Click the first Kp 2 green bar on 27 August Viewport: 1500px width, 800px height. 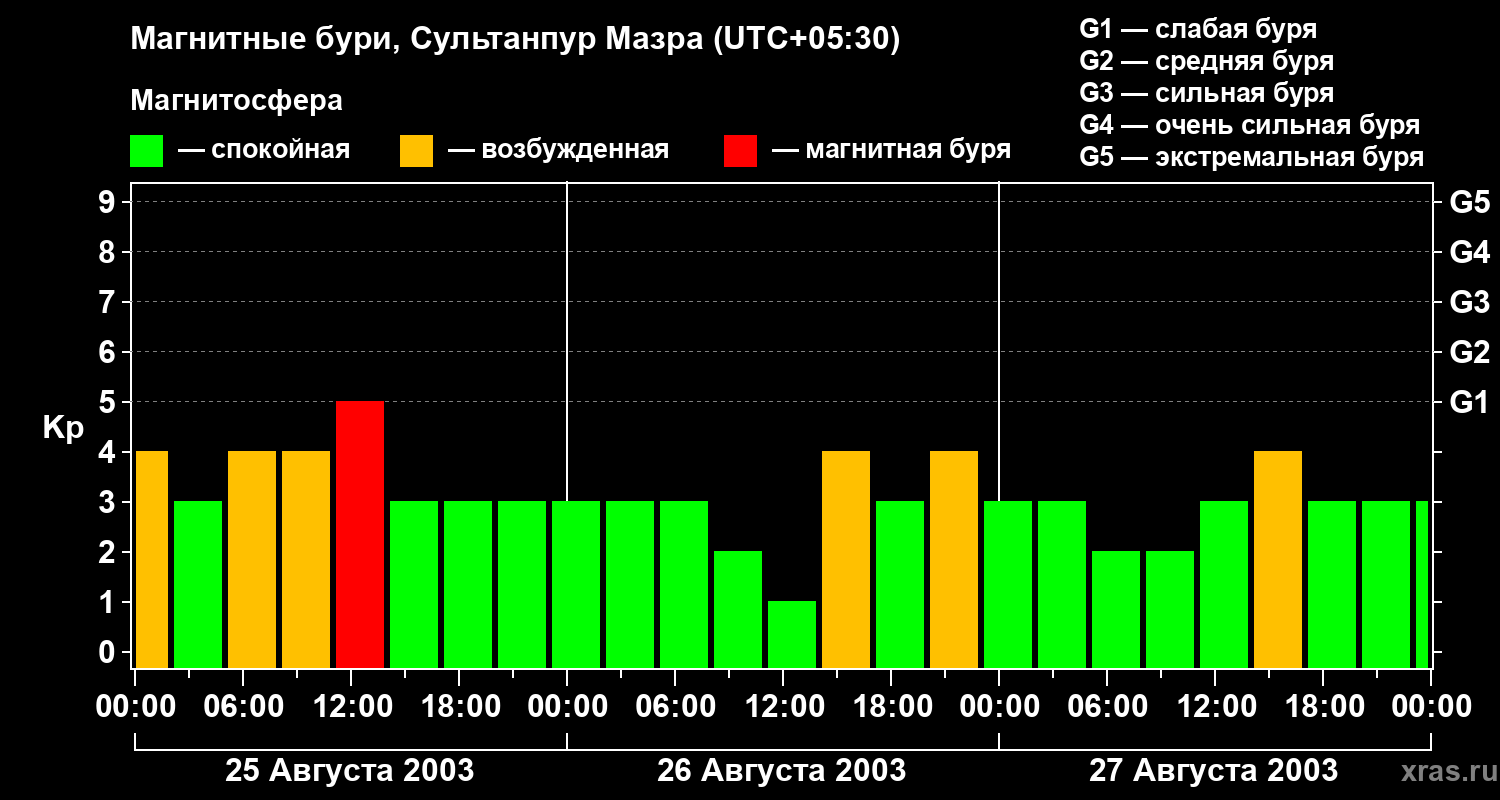pos(1116,609)
